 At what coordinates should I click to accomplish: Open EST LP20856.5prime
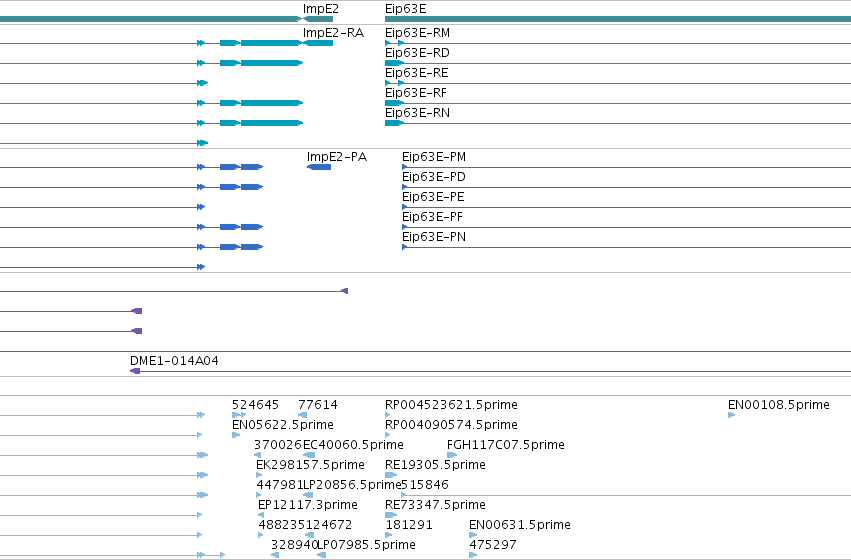[x=352, y=486]
